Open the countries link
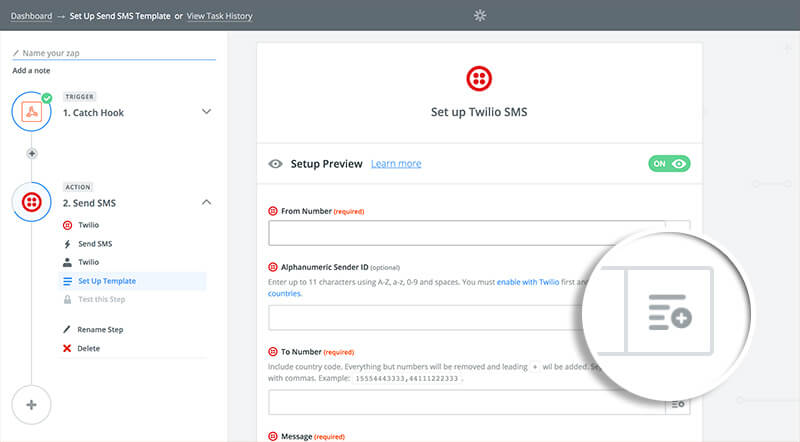 [285, 293]
